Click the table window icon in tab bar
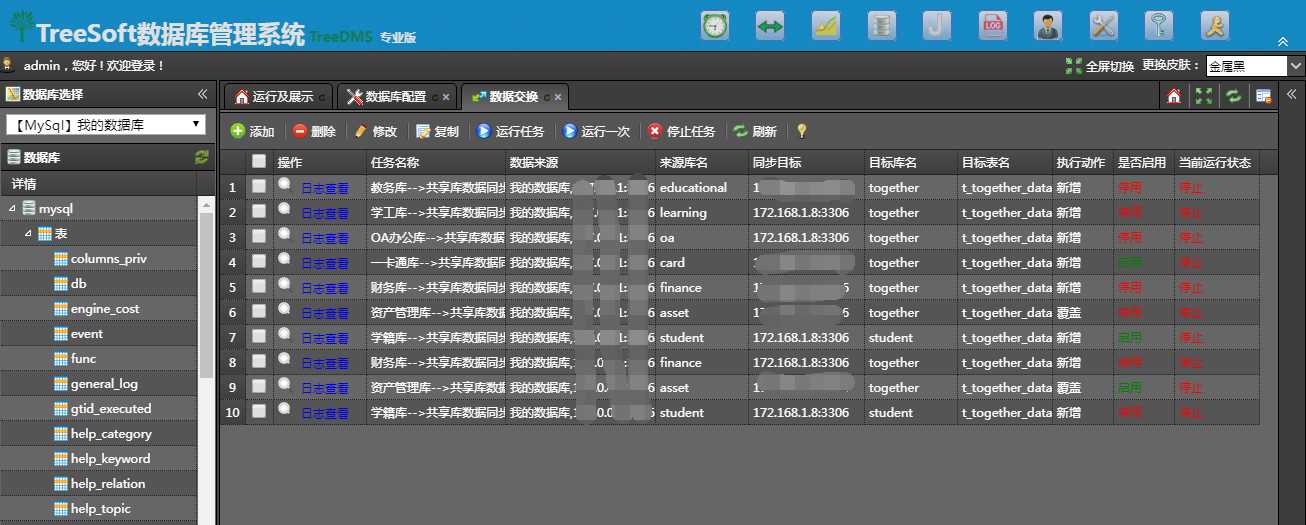Image resolution: width=1306 pixels, height=525 pixels. pos(1264,96)
